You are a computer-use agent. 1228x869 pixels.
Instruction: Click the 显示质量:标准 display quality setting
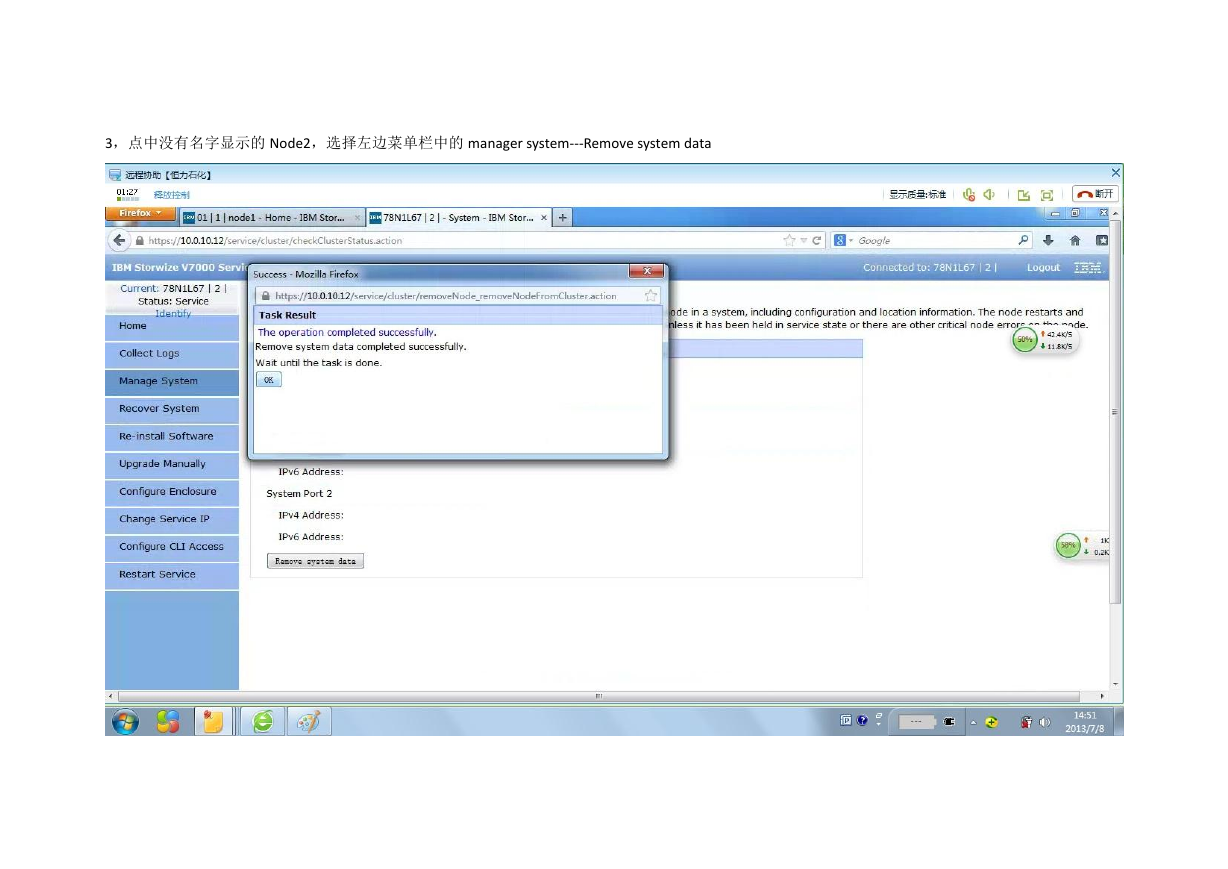click(x=918, y=194)
